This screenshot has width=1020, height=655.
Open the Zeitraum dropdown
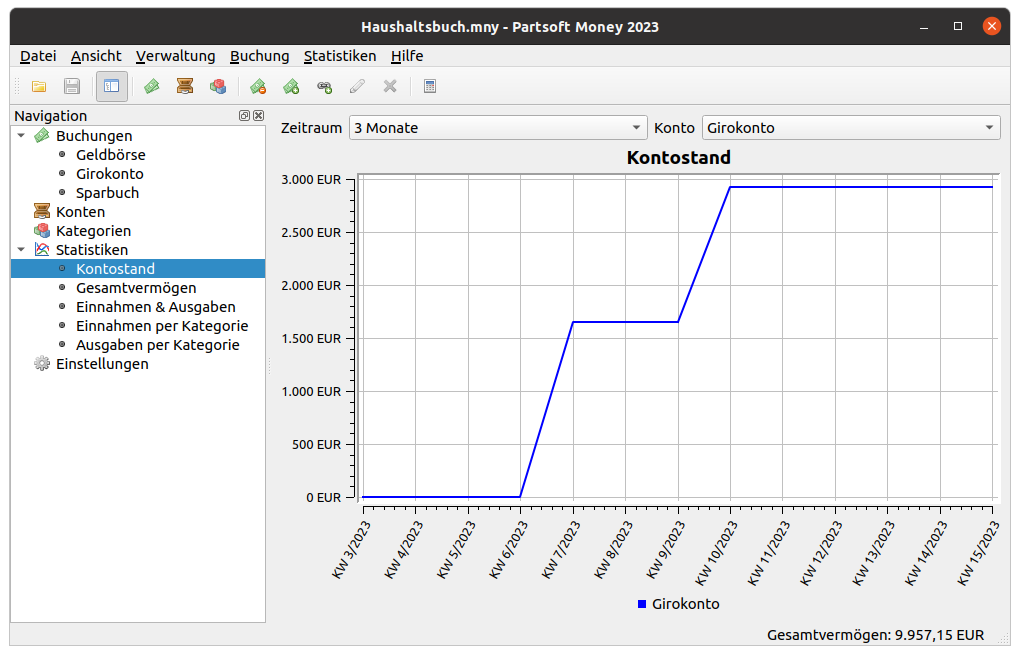click(498, 128)
